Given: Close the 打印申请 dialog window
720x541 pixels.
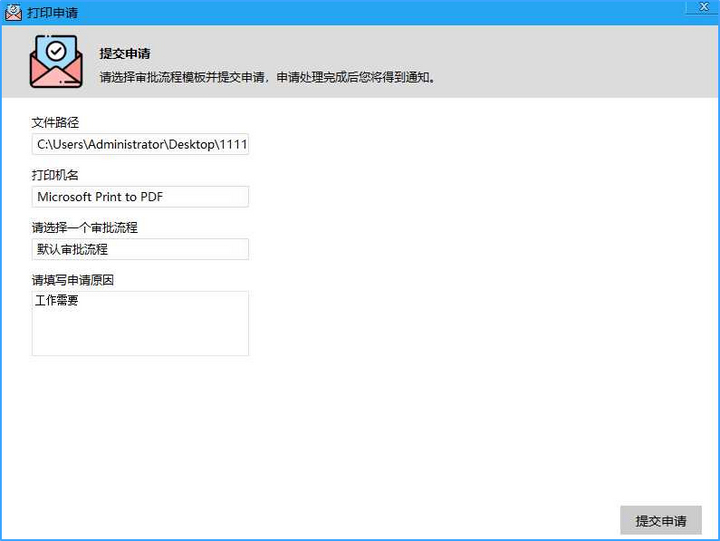Looking at the screenshot, I should point(703,7).
